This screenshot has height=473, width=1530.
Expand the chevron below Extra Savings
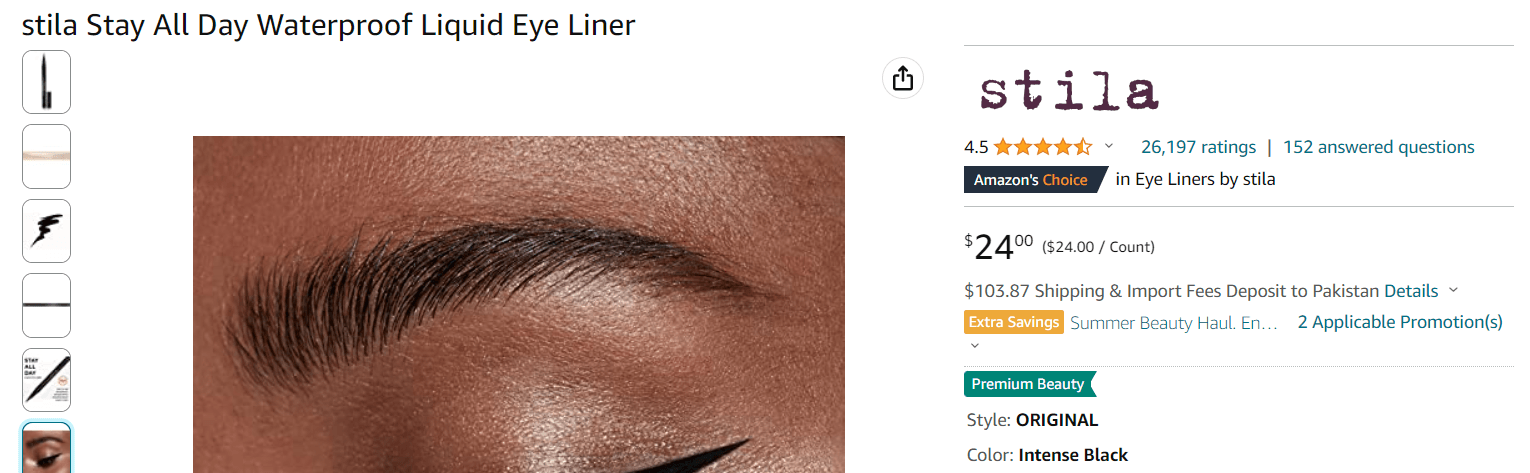(x=975, y=346)
